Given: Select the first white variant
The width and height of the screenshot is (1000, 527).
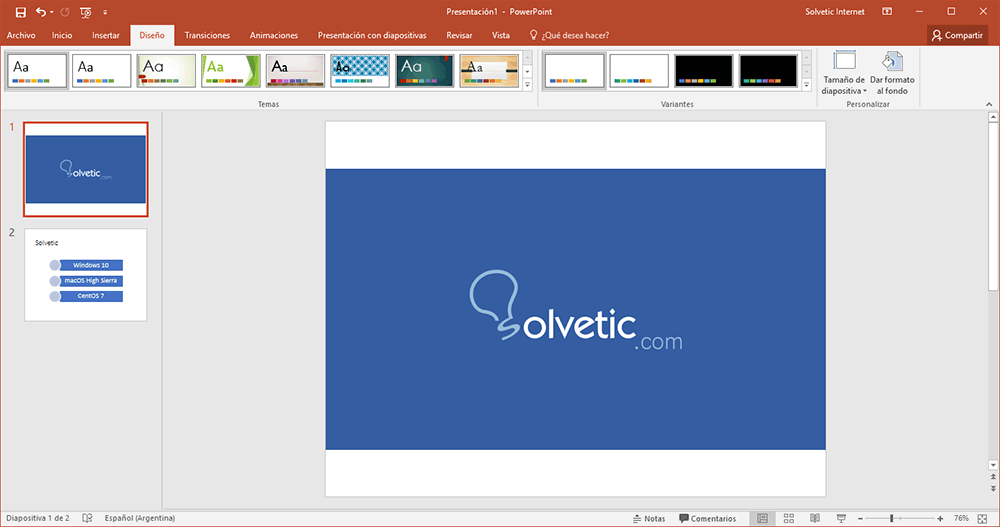Looking at the screenshot, I should tap(575, 70).
